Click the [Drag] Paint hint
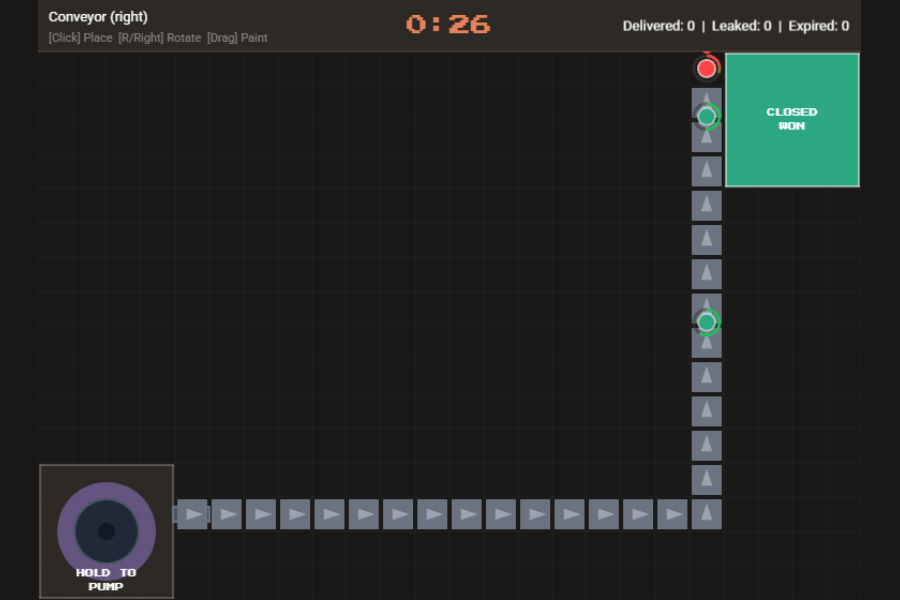 (x=238, y=38)
